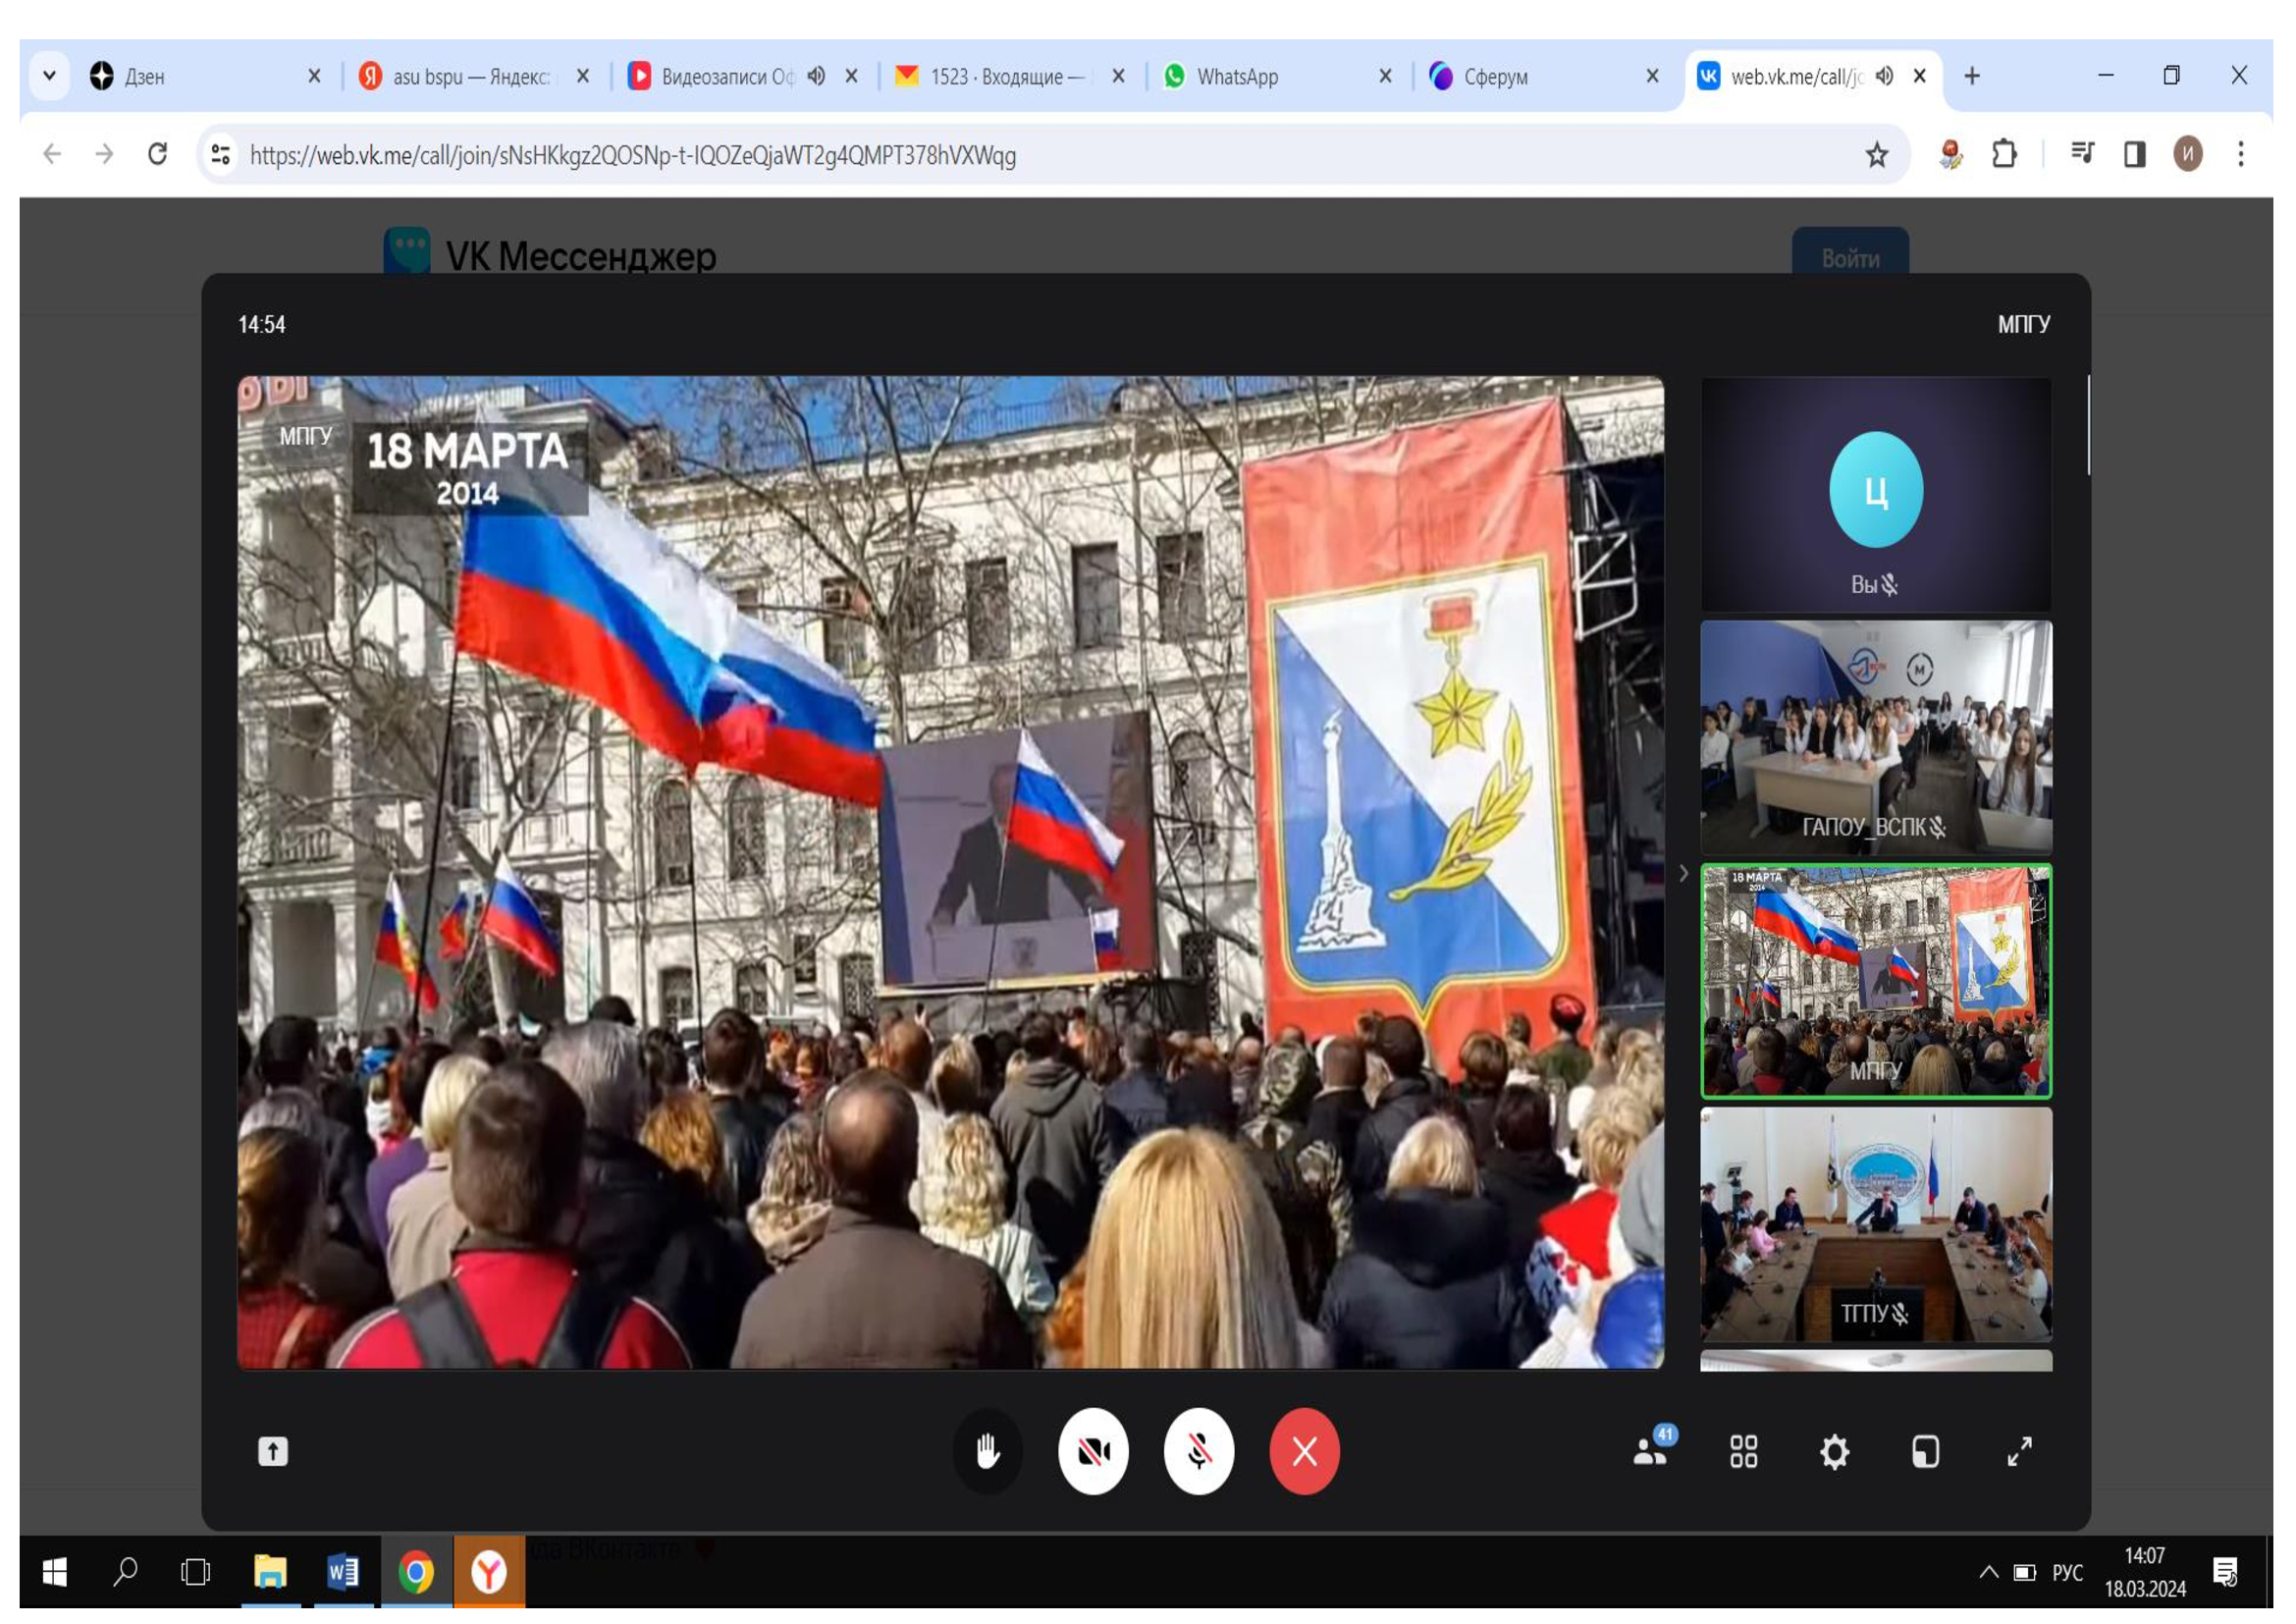This screenshot has width=2296, height=1624.
Task: Open call settings gear
Action: pyautogui.click(x=1834, y=1451)
